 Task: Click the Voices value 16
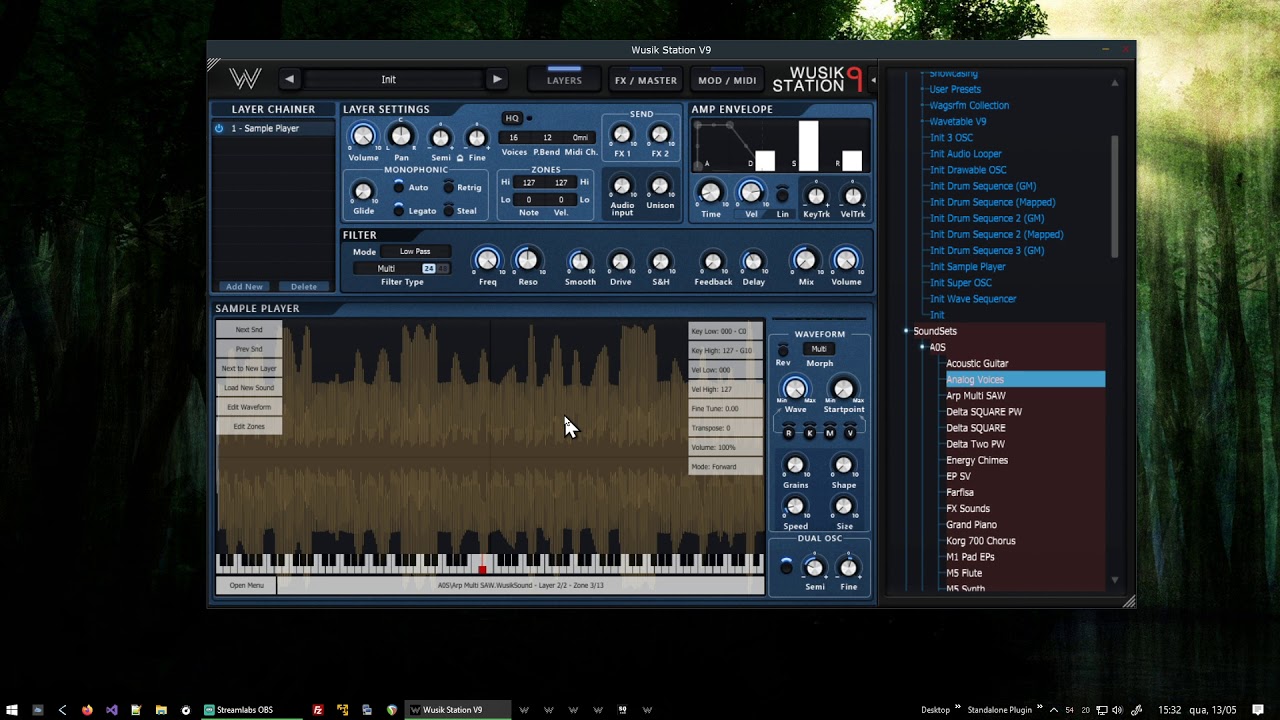[514, 138]
